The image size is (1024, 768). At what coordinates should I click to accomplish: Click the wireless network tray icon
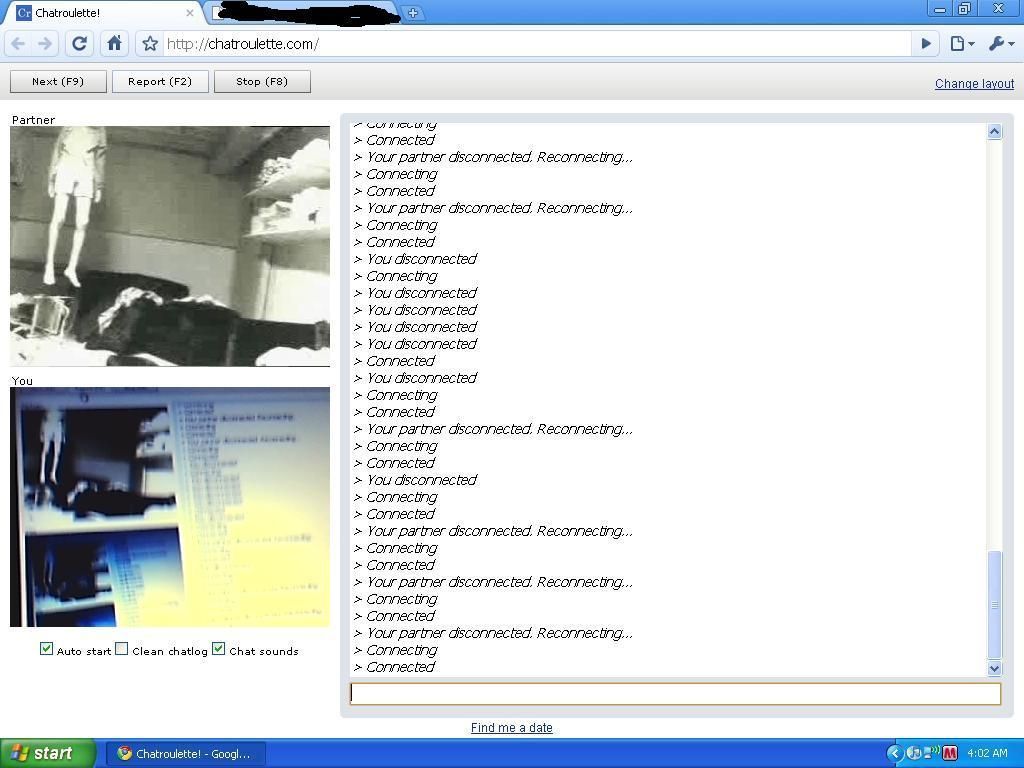[x=931, y=753]
